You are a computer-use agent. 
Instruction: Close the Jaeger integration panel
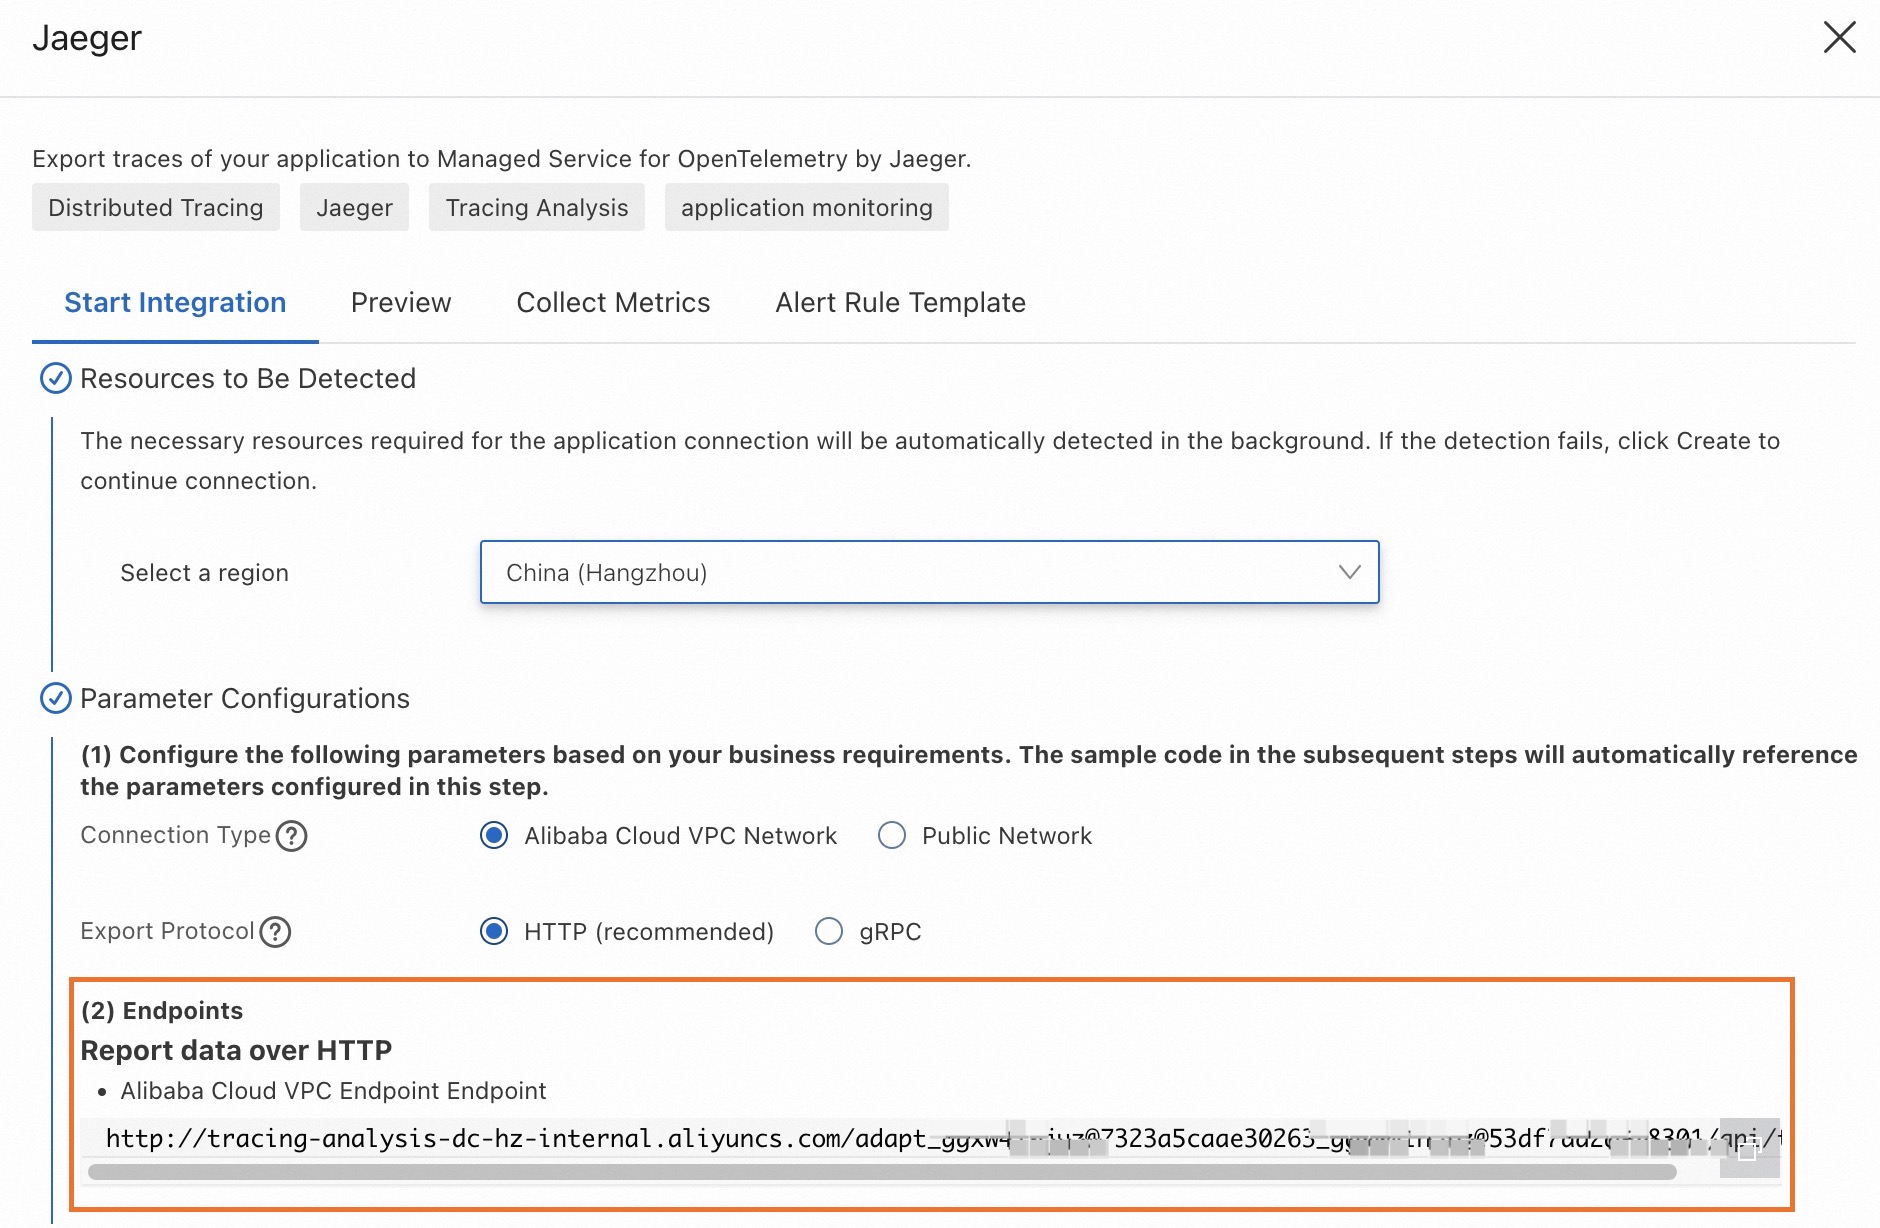(x=1840, y=37)
